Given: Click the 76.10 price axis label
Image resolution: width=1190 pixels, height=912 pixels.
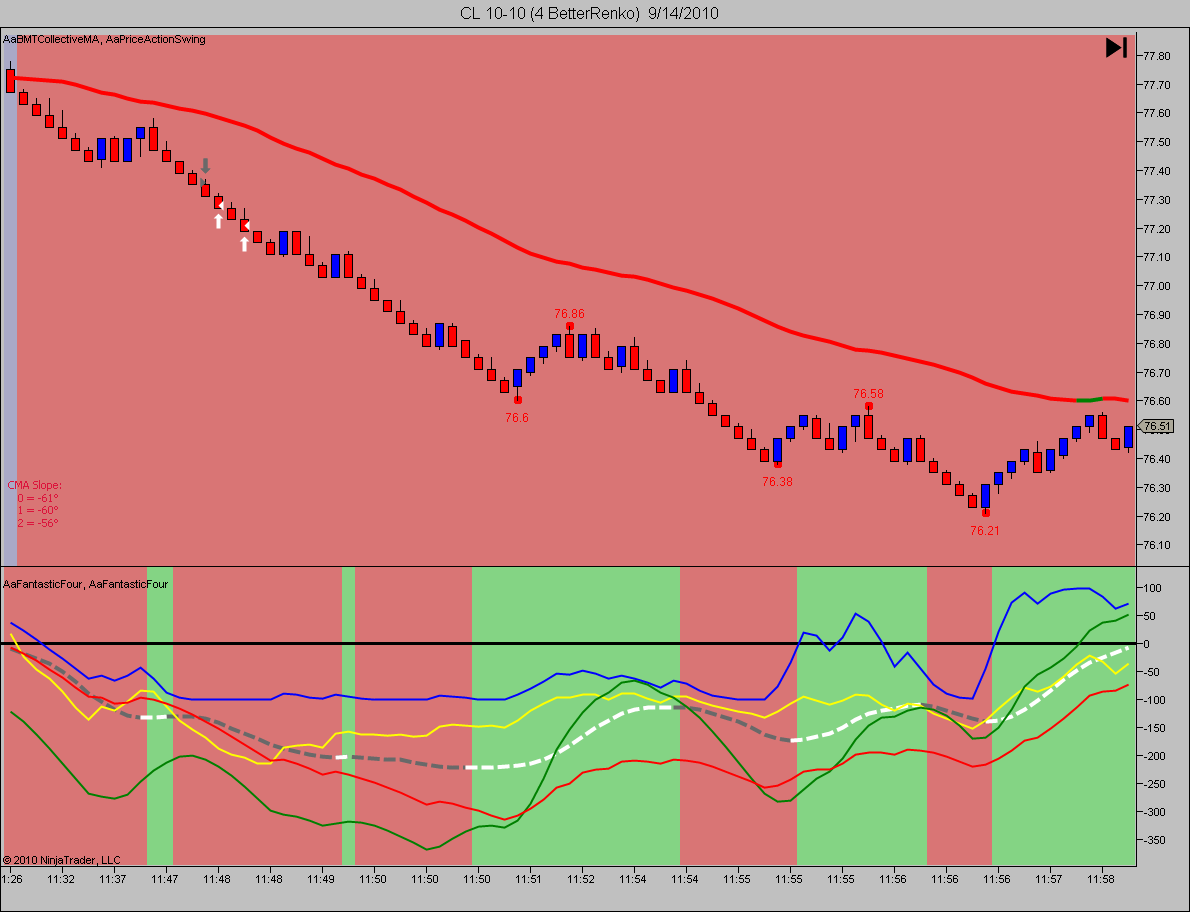Looking at the screenshot, I should [x=1156, y=545].
